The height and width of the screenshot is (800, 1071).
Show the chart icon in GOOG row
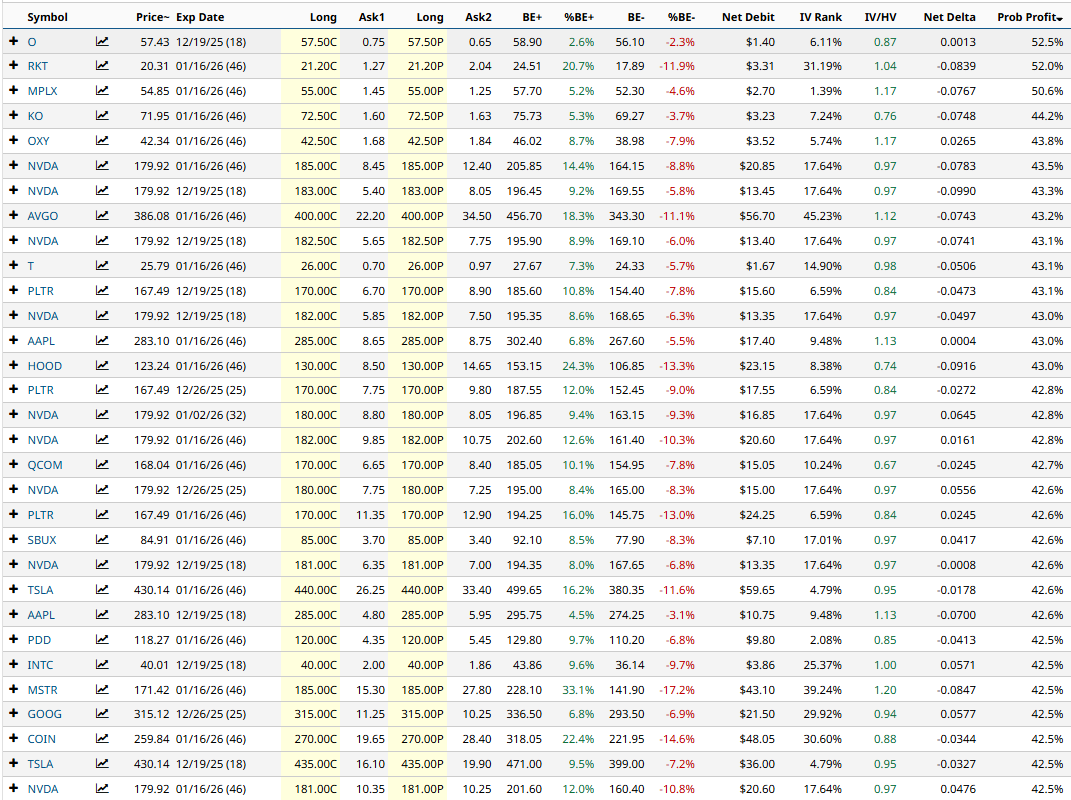[102, 714]
